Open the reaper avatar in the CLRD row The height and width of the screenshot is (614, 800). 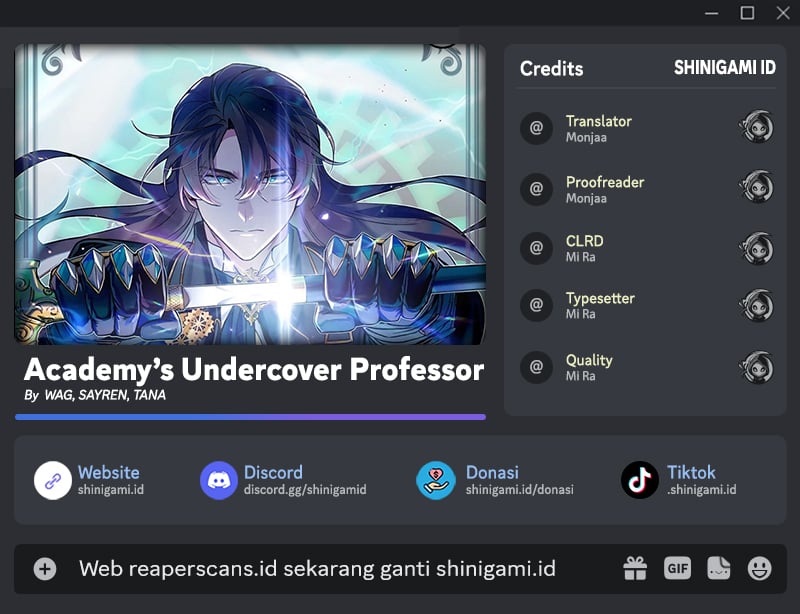pyautogui.click(x=756, y=249)
